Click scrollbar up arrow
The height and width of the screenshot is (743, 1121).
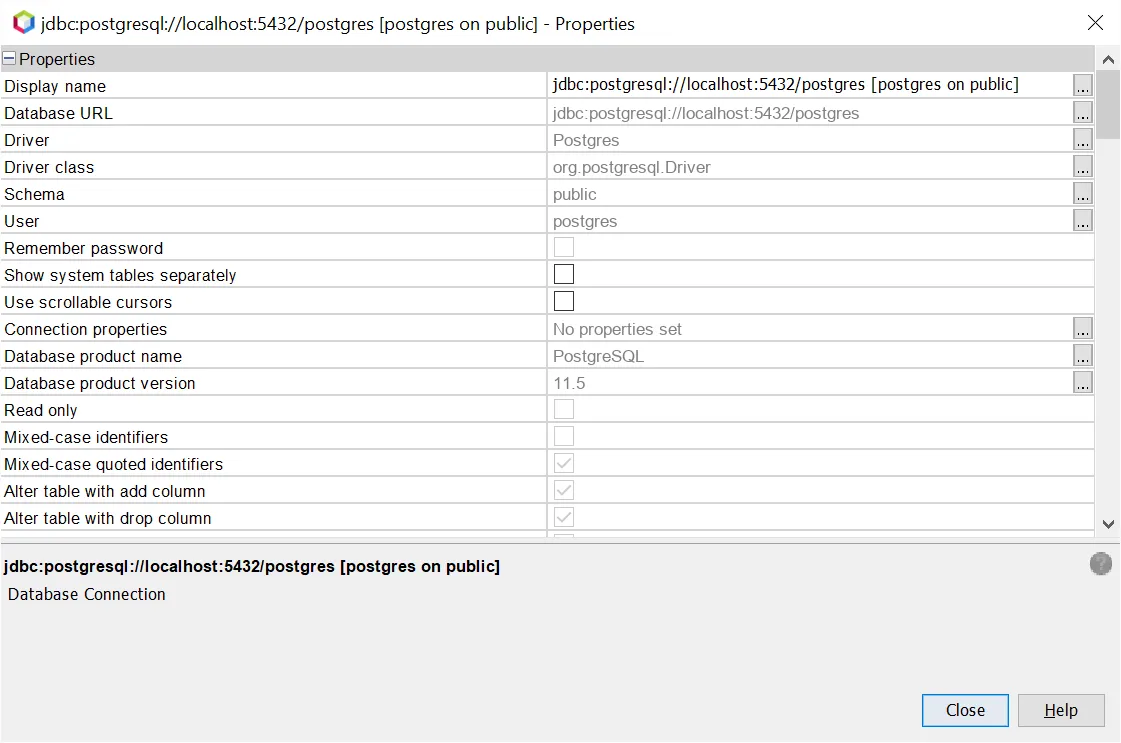pyautogui.click(x=1108, y=58)
